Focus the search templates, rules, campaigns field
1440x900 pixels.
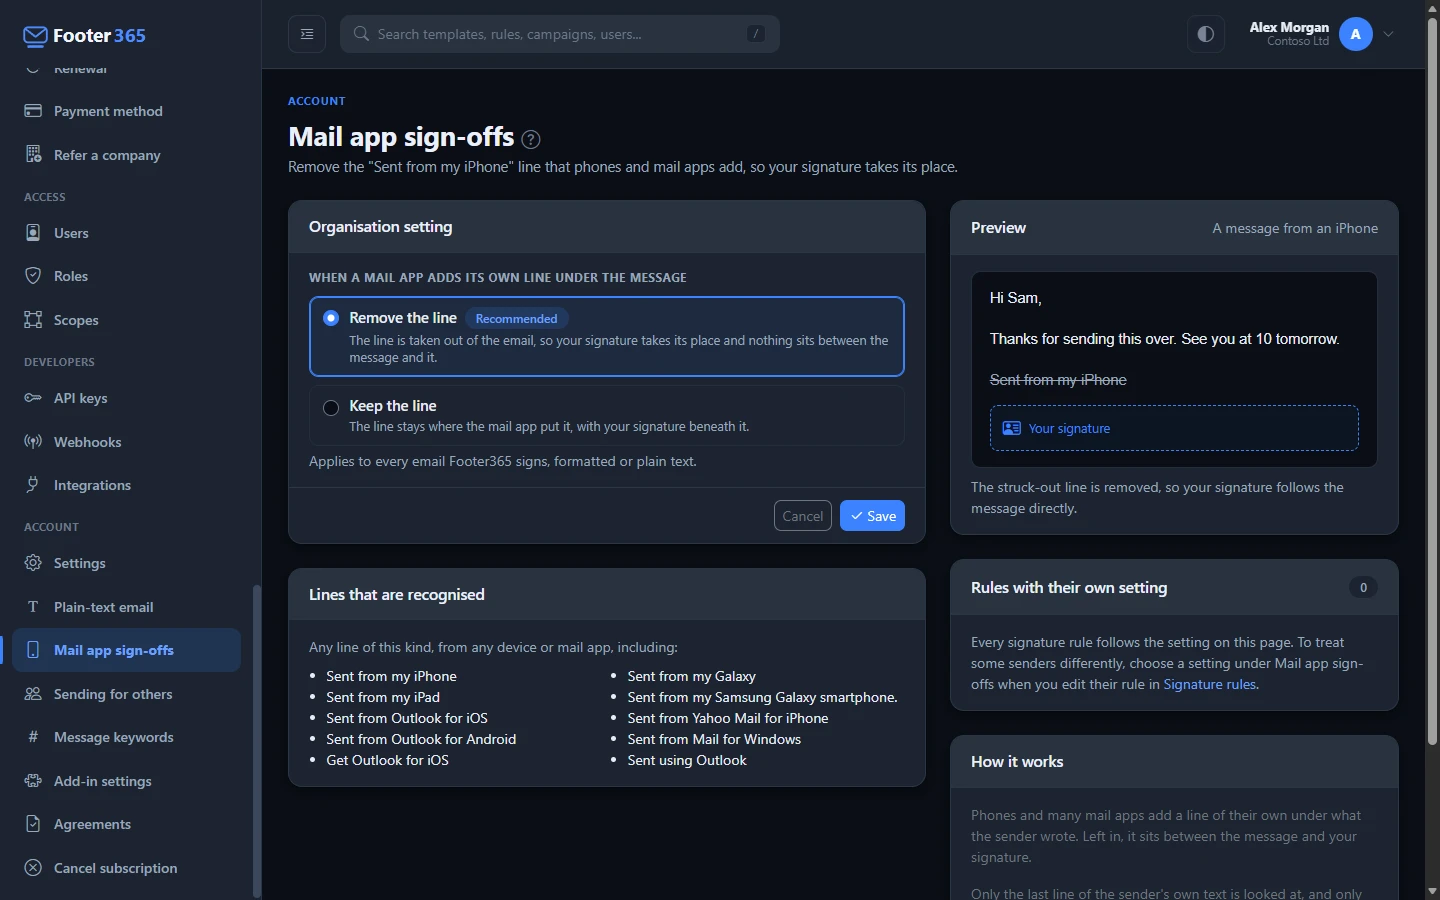(x=560, y=34)
